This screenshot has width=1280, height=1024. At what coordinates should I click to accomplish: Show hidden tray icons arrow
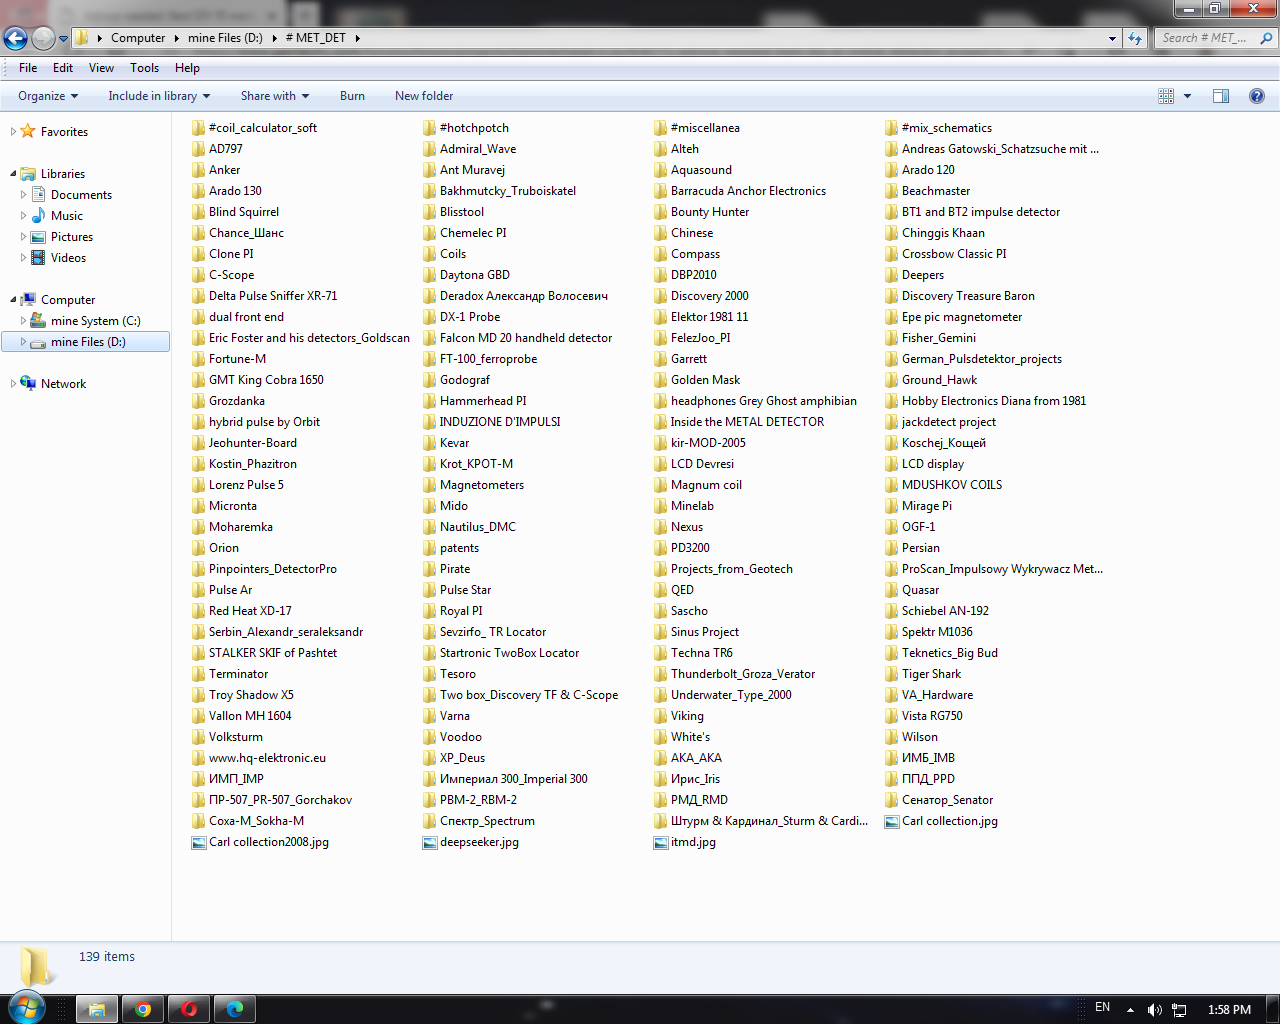pos(1130,1010)
